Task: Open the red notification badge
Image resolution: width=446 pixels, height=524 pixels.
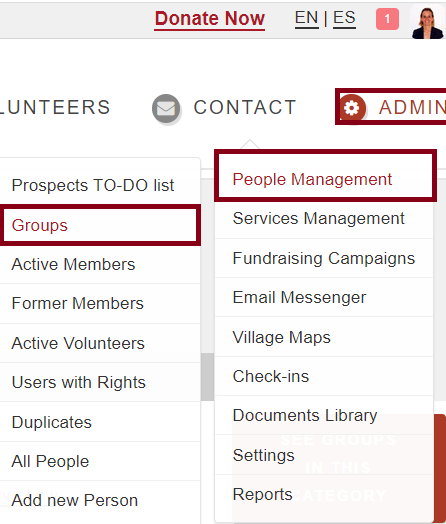Action: pyautogui.click(x=387, y=19)
